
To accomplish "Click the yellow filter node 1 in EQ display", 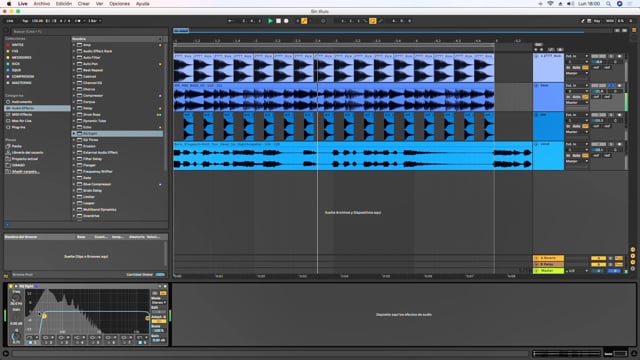I will click(x=44, y=316).
